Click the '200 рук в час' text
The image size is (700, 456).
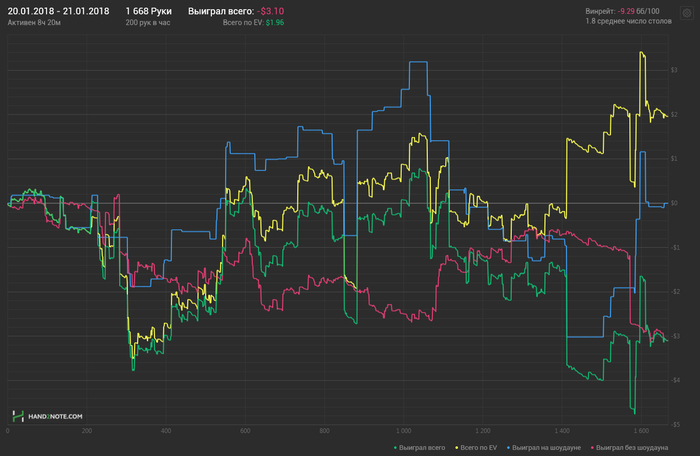click(148, 22)
